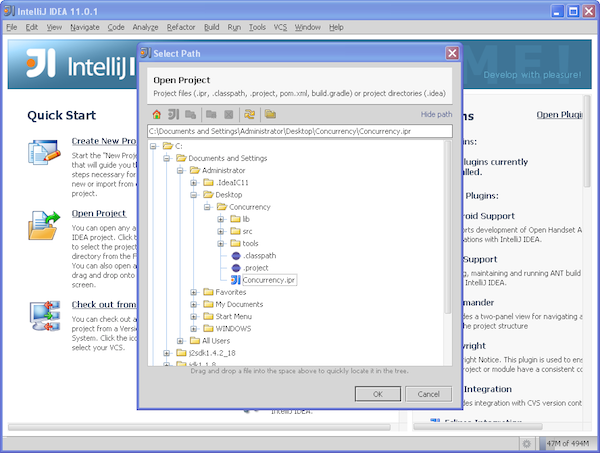Click the Check out from link
The image size is (600, 453).
pos(104,304)
